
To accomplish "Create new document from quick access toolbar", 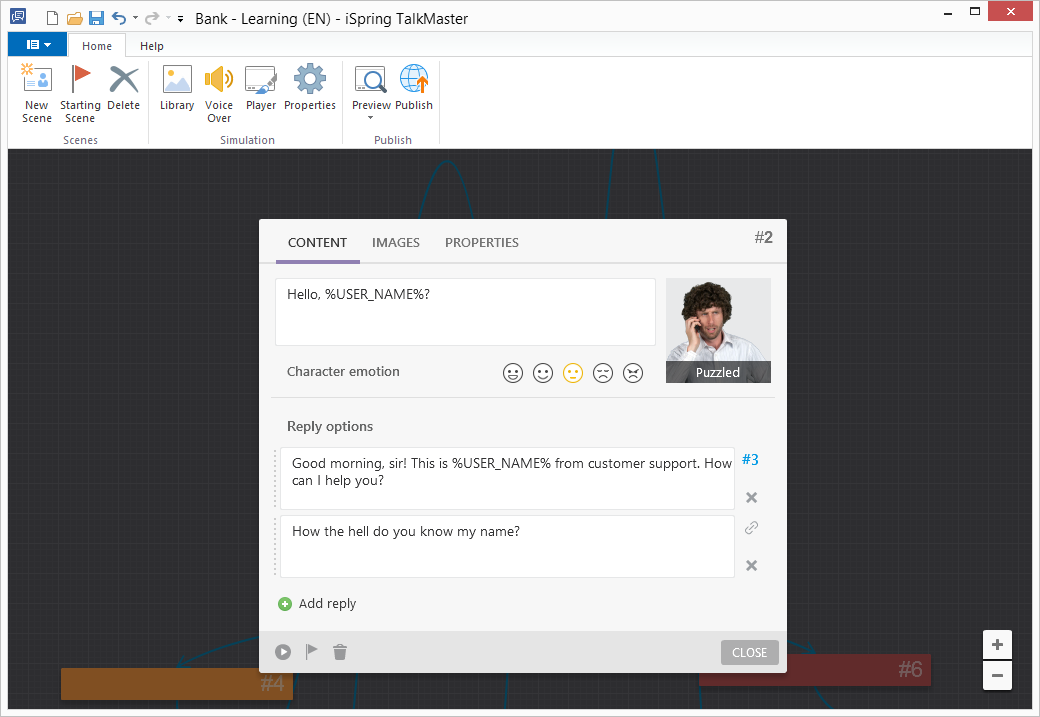I will [52, 19].
